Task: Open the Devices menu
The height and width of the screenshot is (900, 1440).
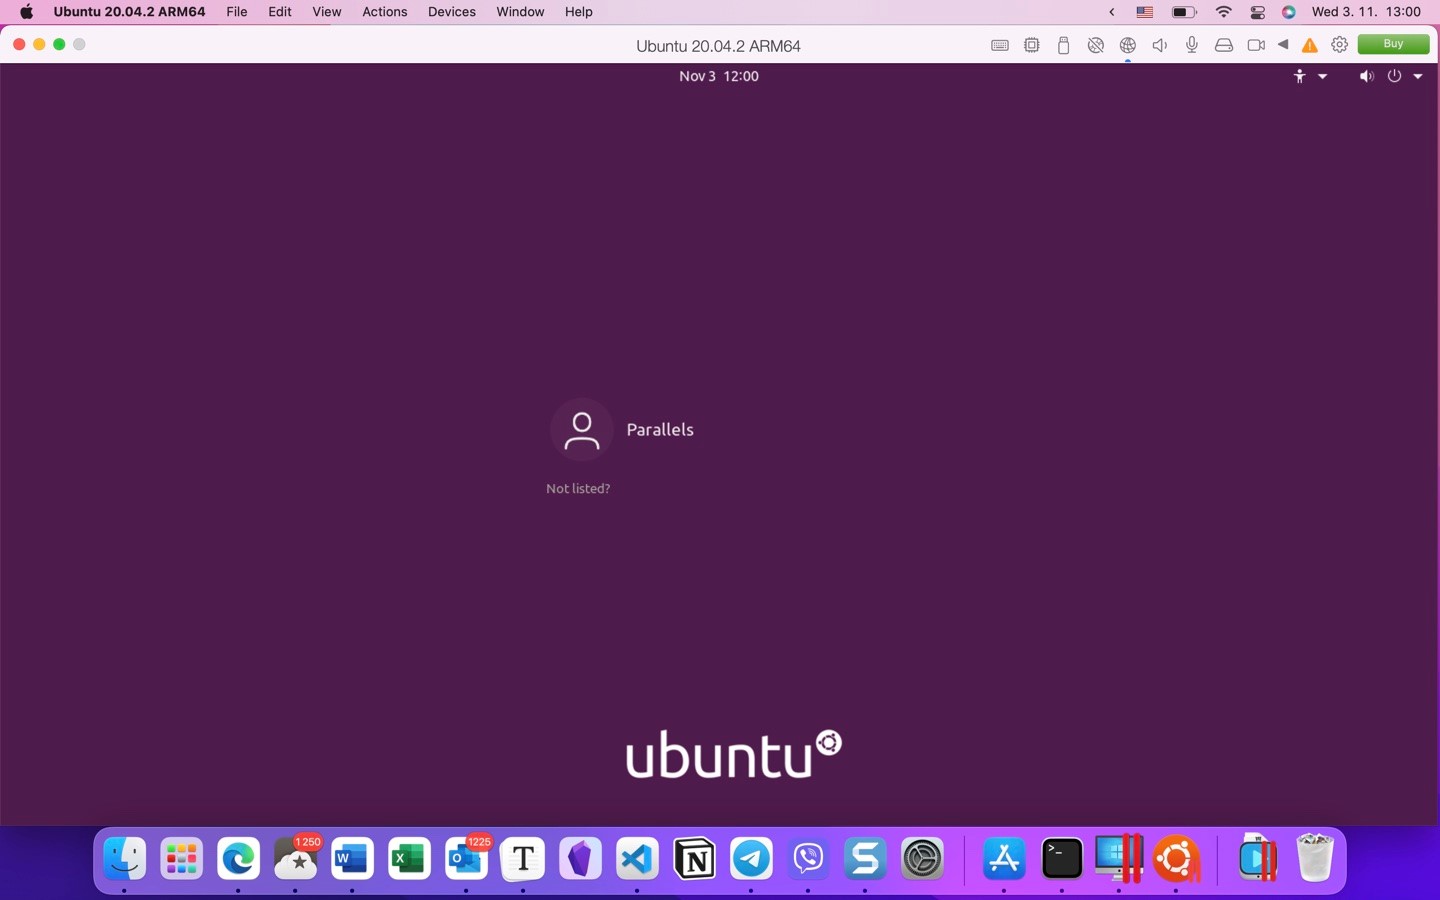Action: pos(452,12)
